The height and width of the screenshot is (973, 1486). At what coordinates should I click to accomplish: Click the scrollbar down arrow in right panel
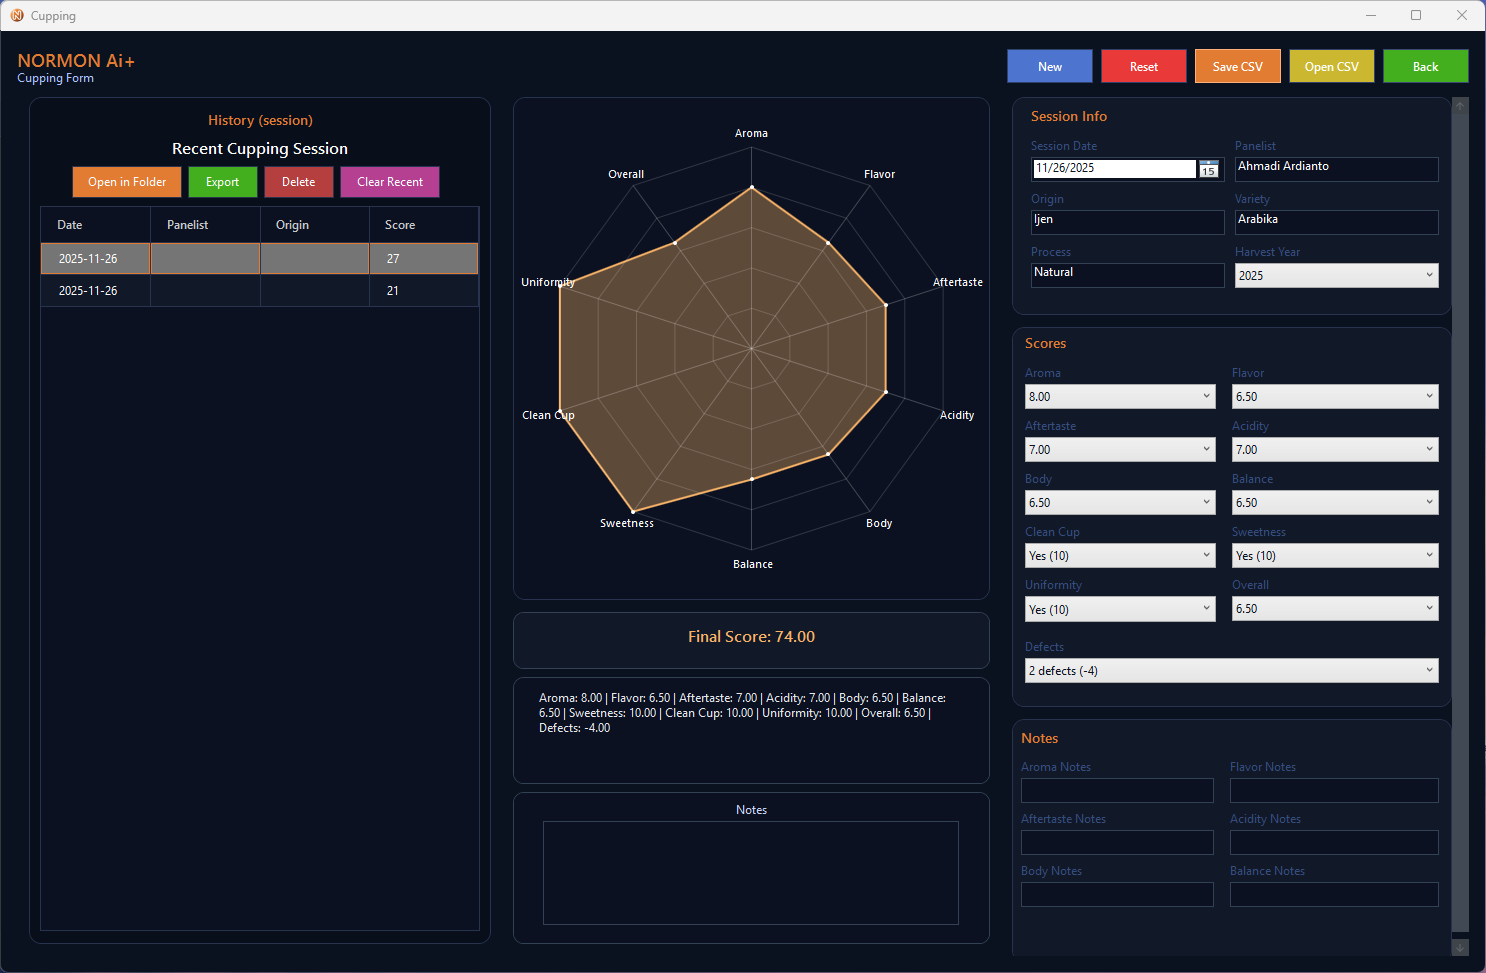point(1460,947)
